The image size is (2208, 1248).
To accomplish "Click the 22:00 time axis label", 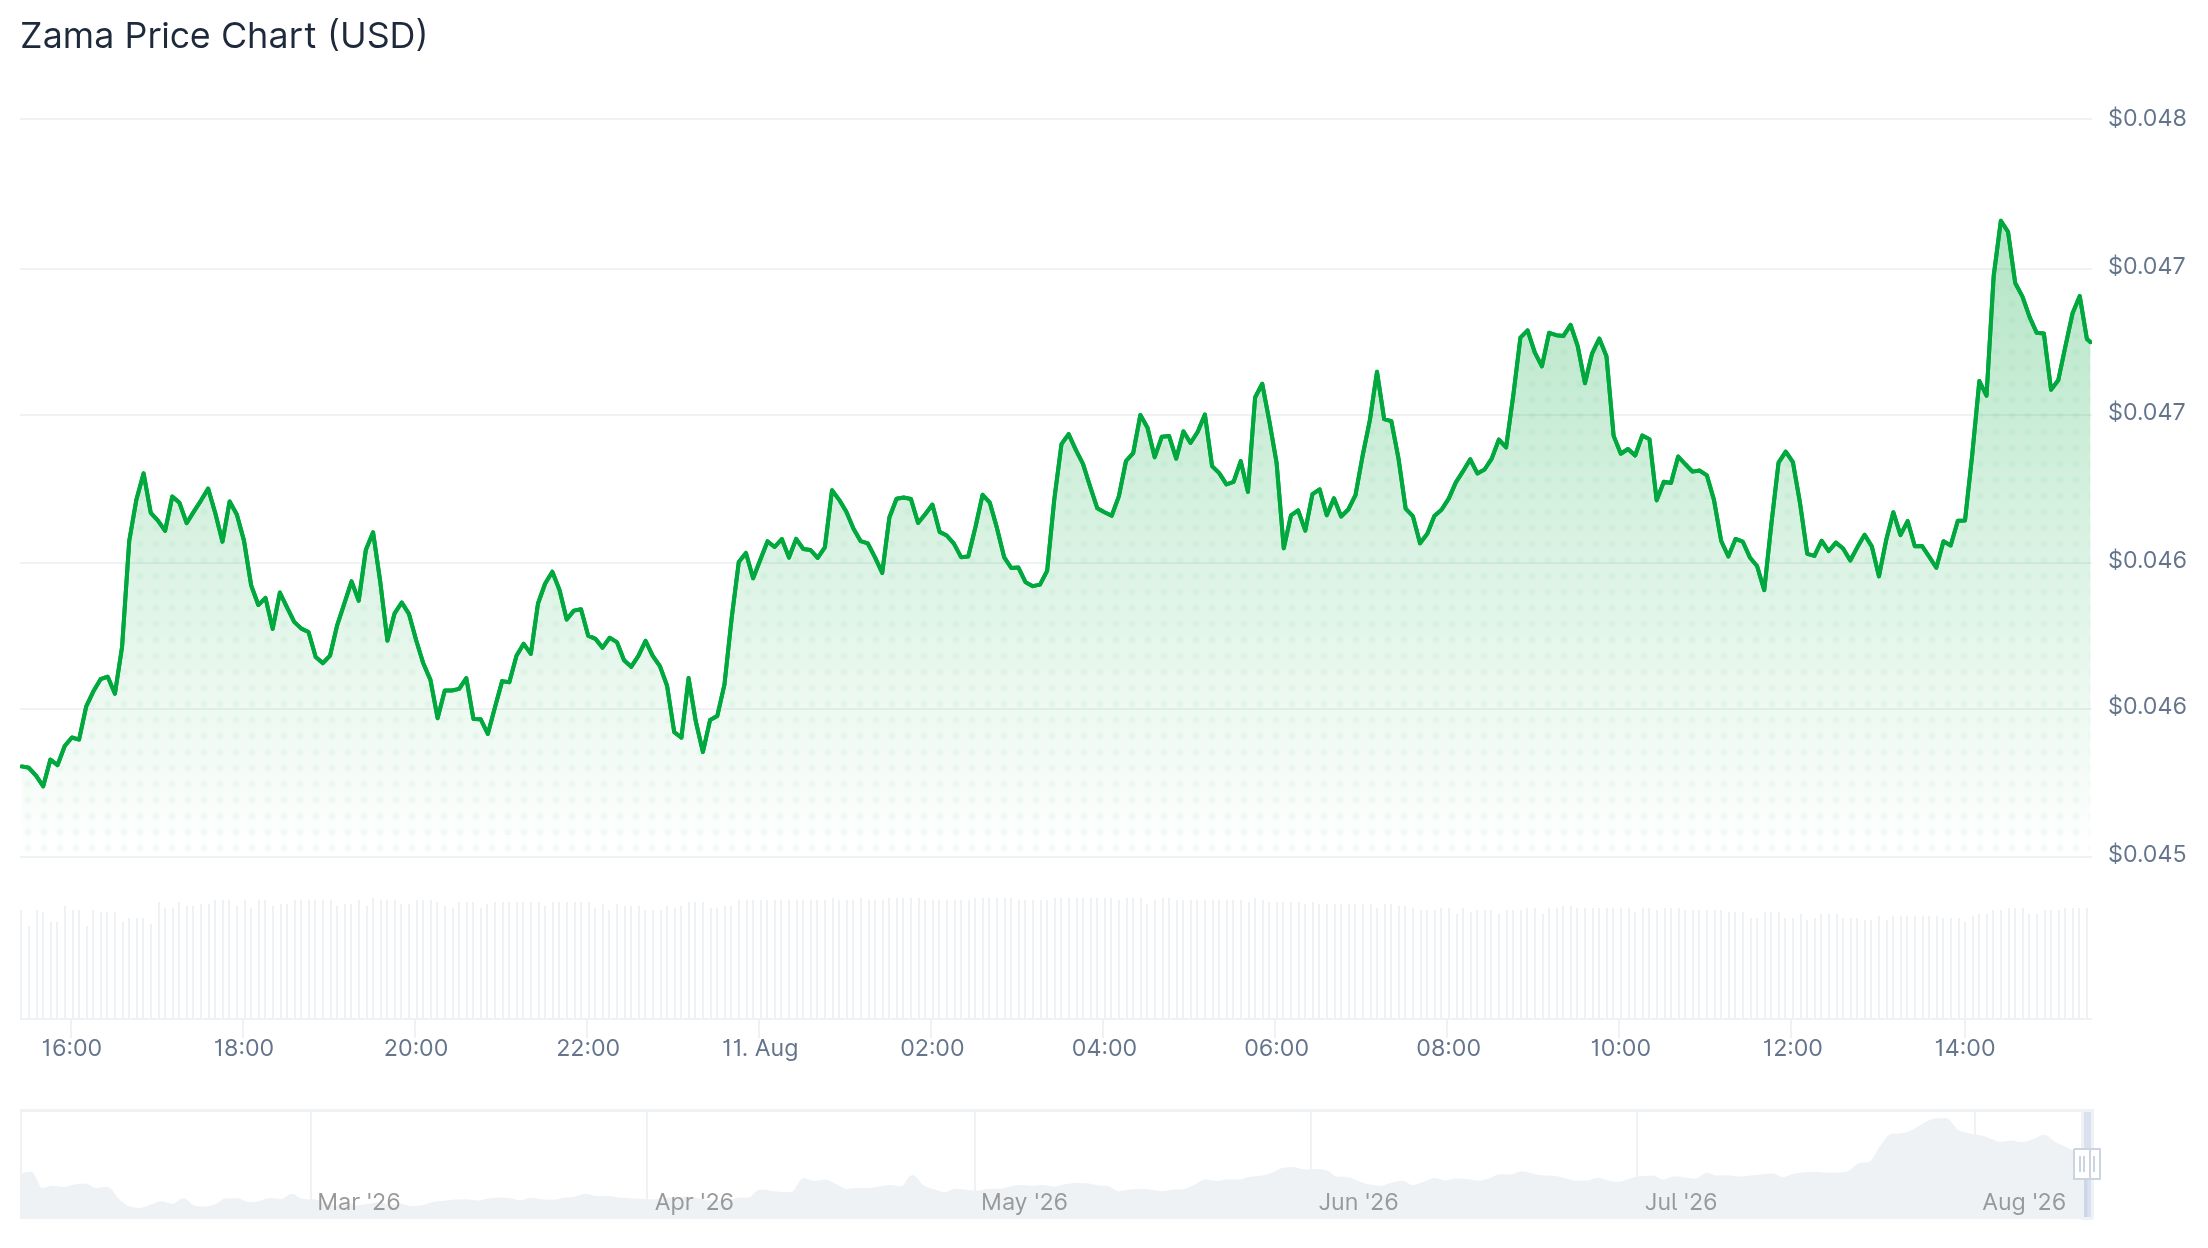I will tap(588, 1048).
